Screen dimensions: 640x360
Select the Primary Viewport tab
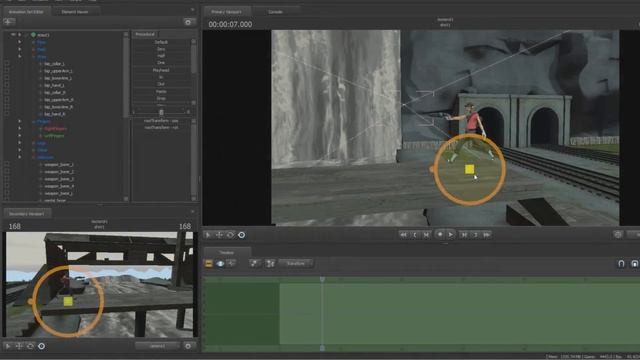point(227,12)
